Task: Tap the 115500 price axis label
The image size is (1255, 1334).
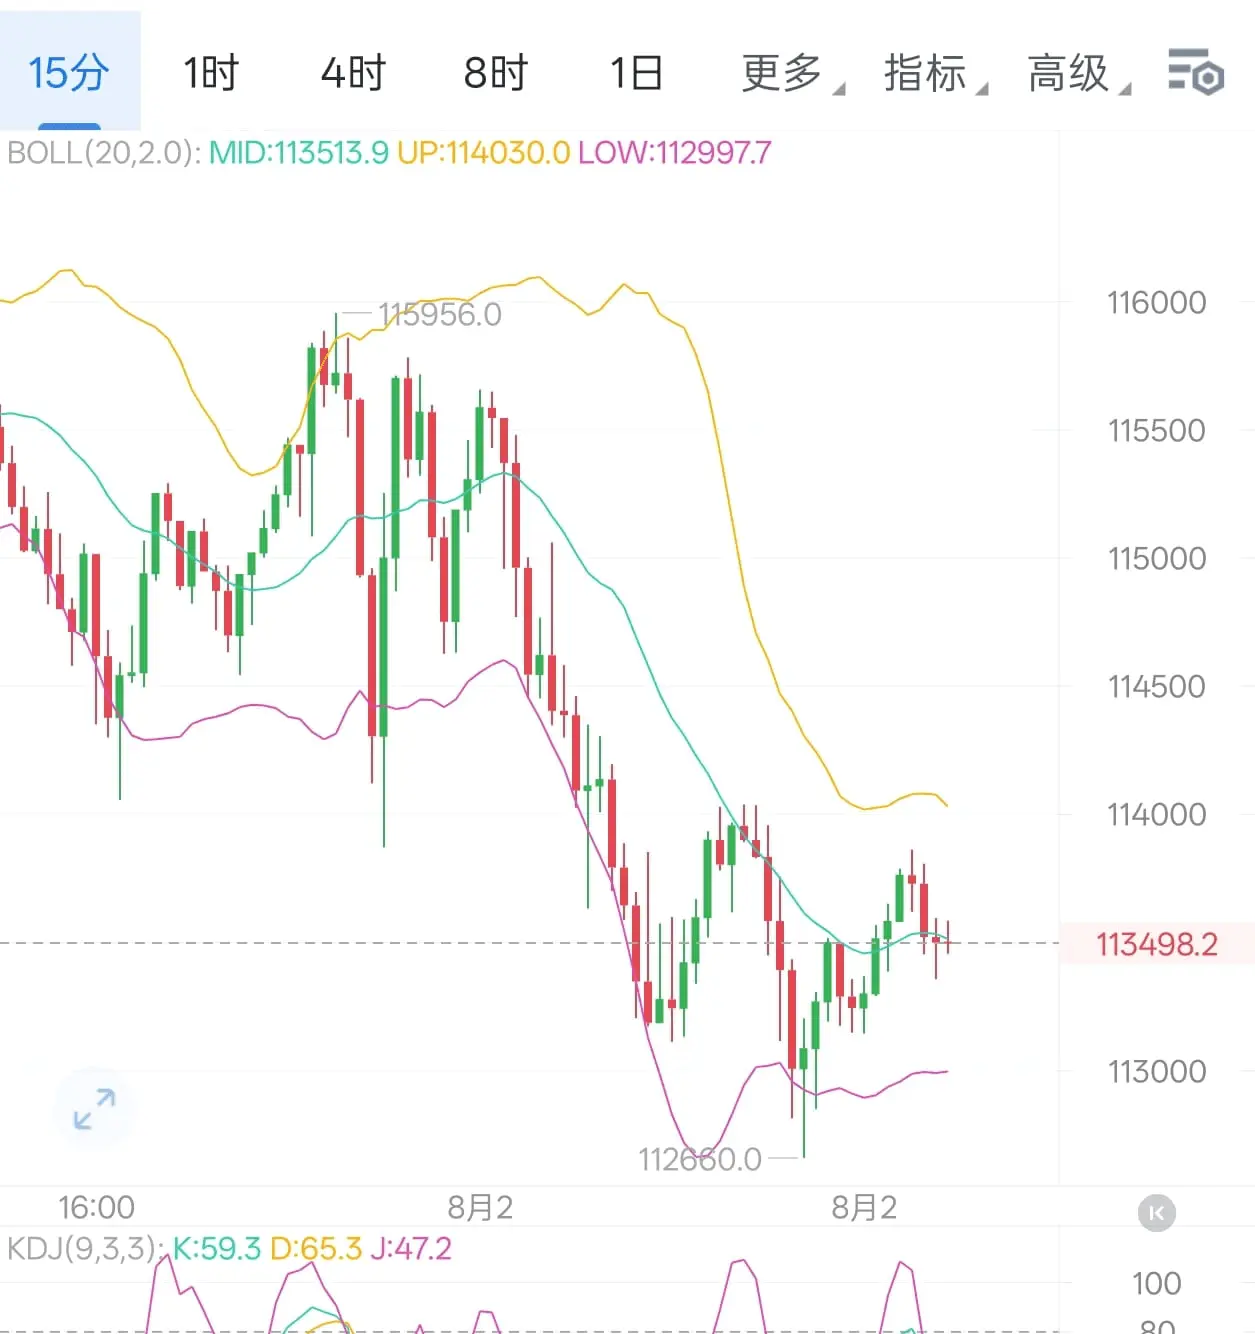Action: click(1156, 431)
